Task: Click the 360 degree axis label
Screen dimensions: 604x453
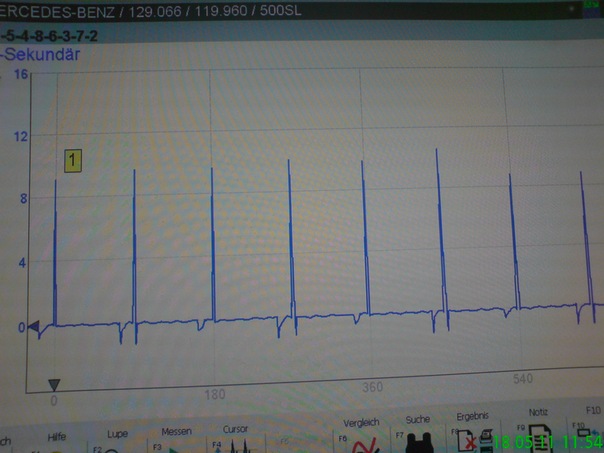Action: point(372,387)
